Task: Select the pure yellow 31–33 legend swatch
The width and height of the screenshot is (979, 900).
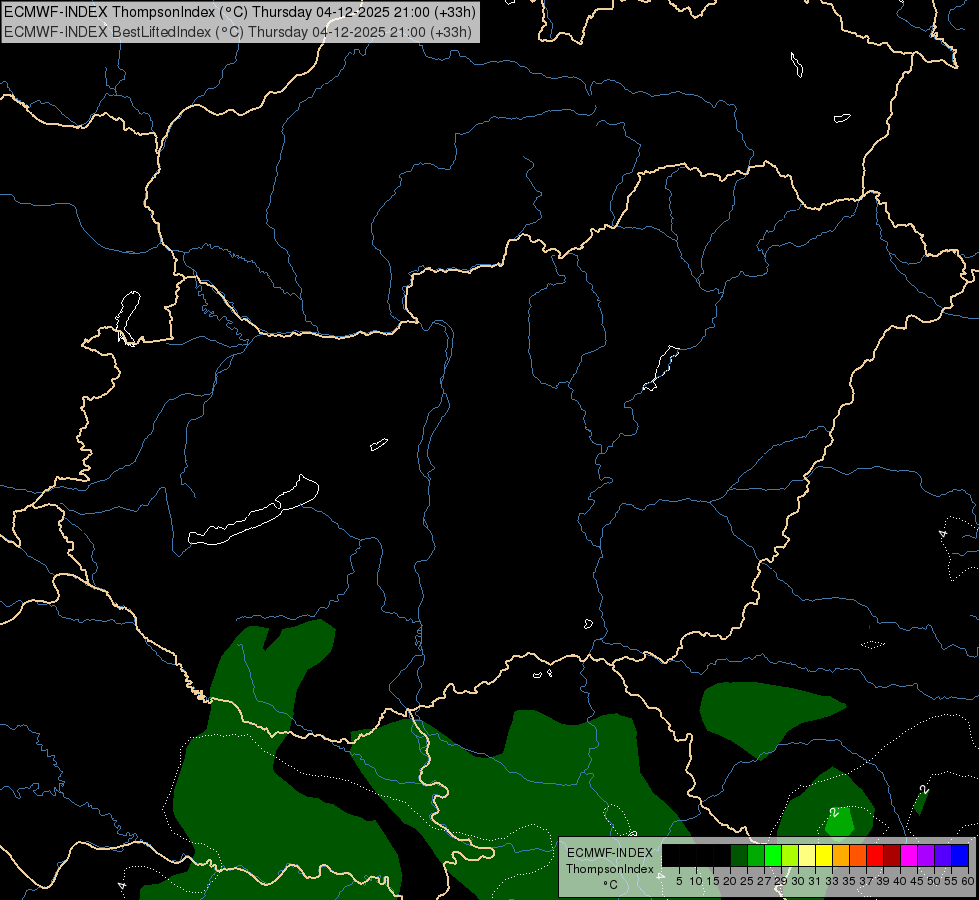Action: click(824, 855)
